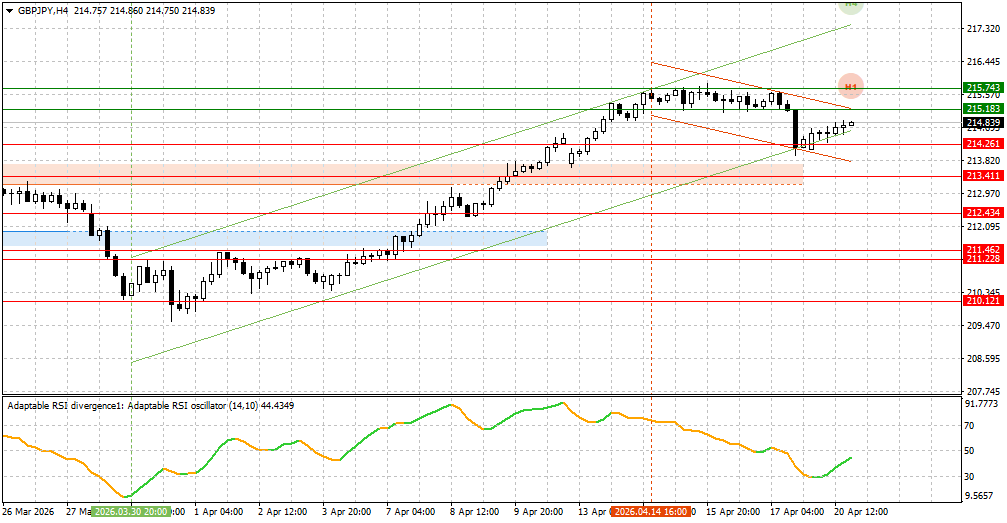Click the current price label 214.839

[983, 123]
